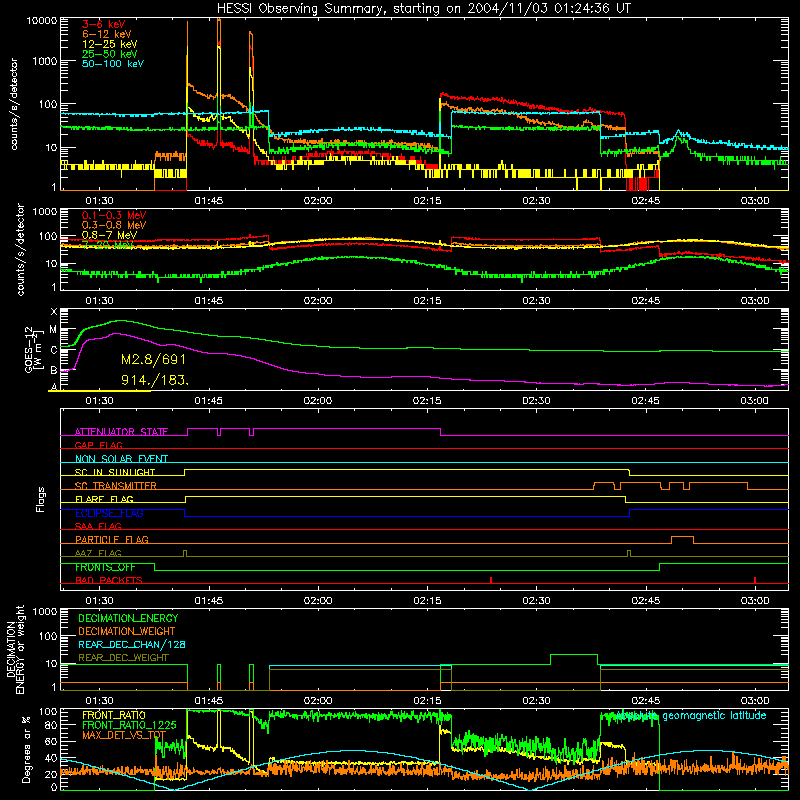Click the 0.3-0.8 MeV legend label
The image size is (800, 800).
tap(114, 225)
